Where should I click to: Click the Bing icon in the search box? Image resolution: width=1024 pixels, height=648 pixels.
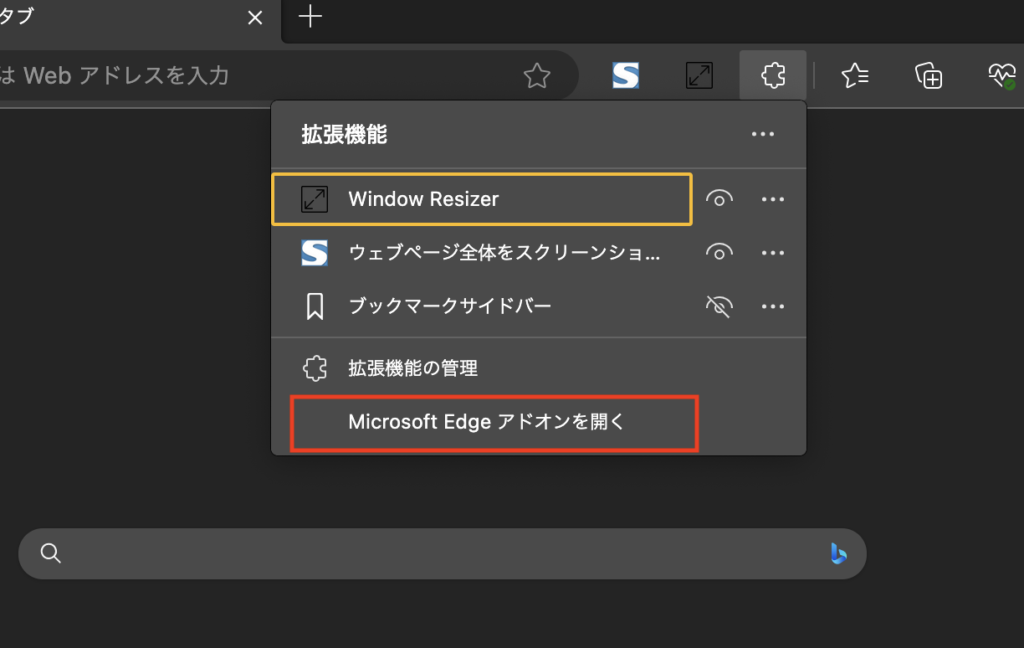(x=838, y=554)
